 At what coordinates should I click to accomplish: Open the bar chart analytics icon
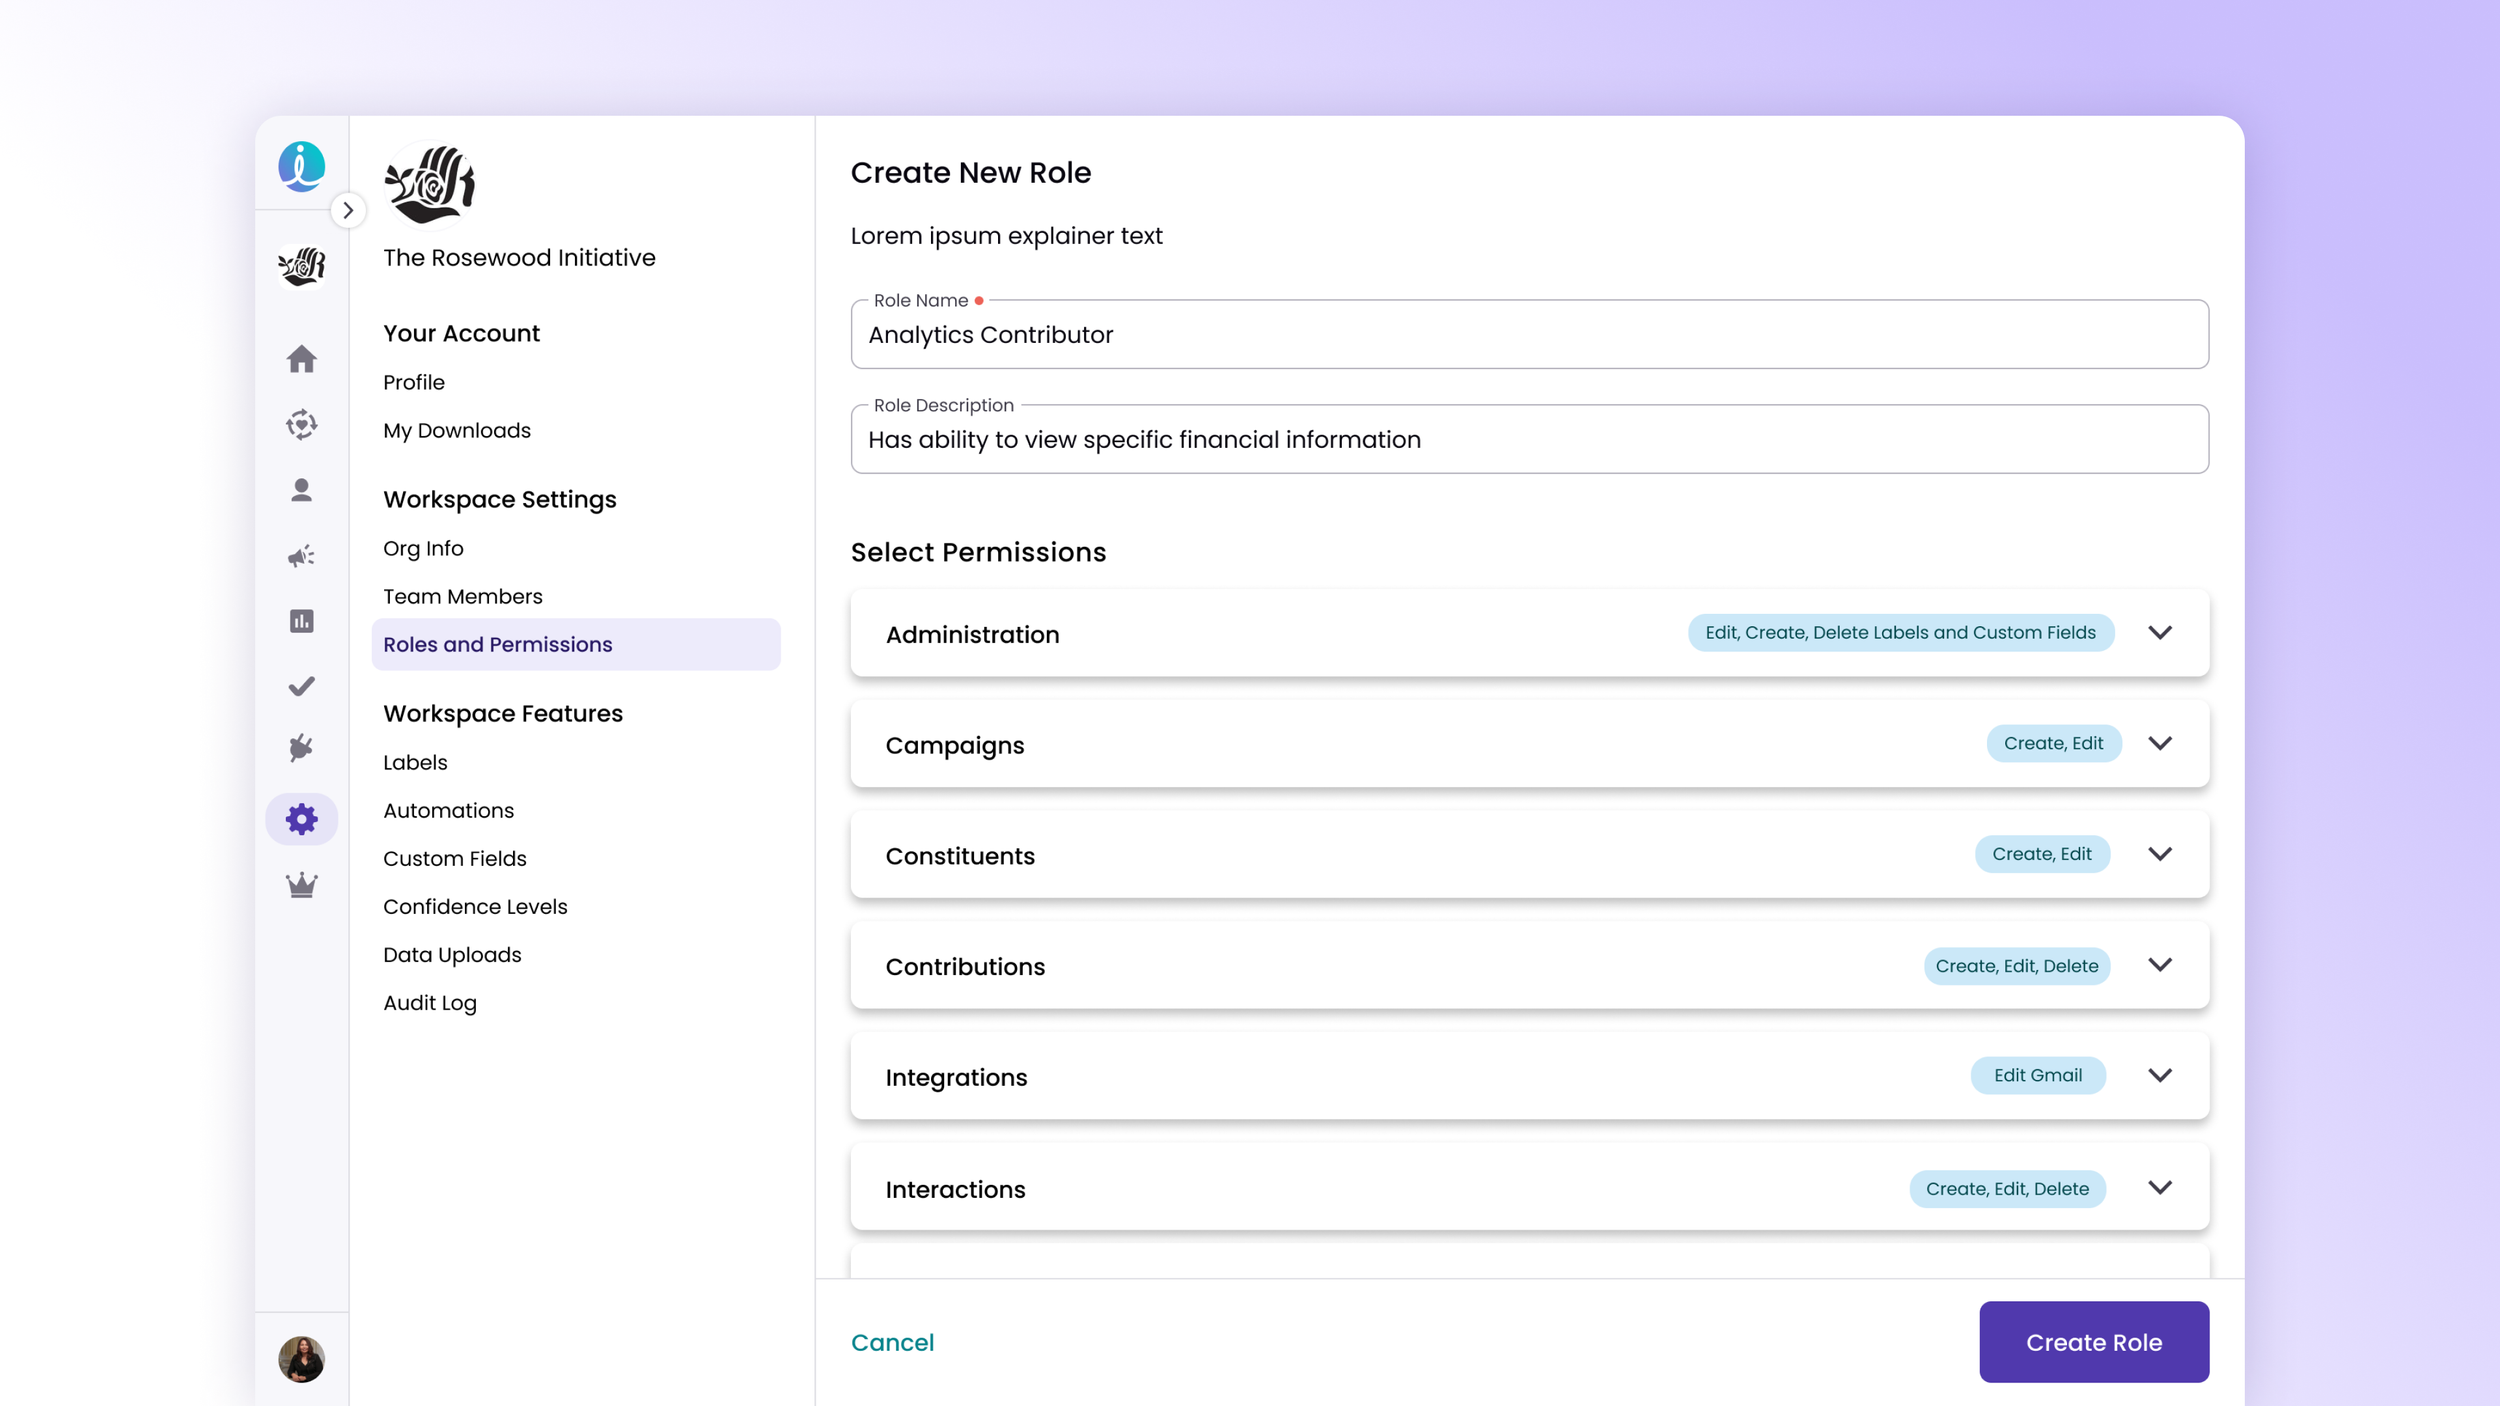(301, 621)
